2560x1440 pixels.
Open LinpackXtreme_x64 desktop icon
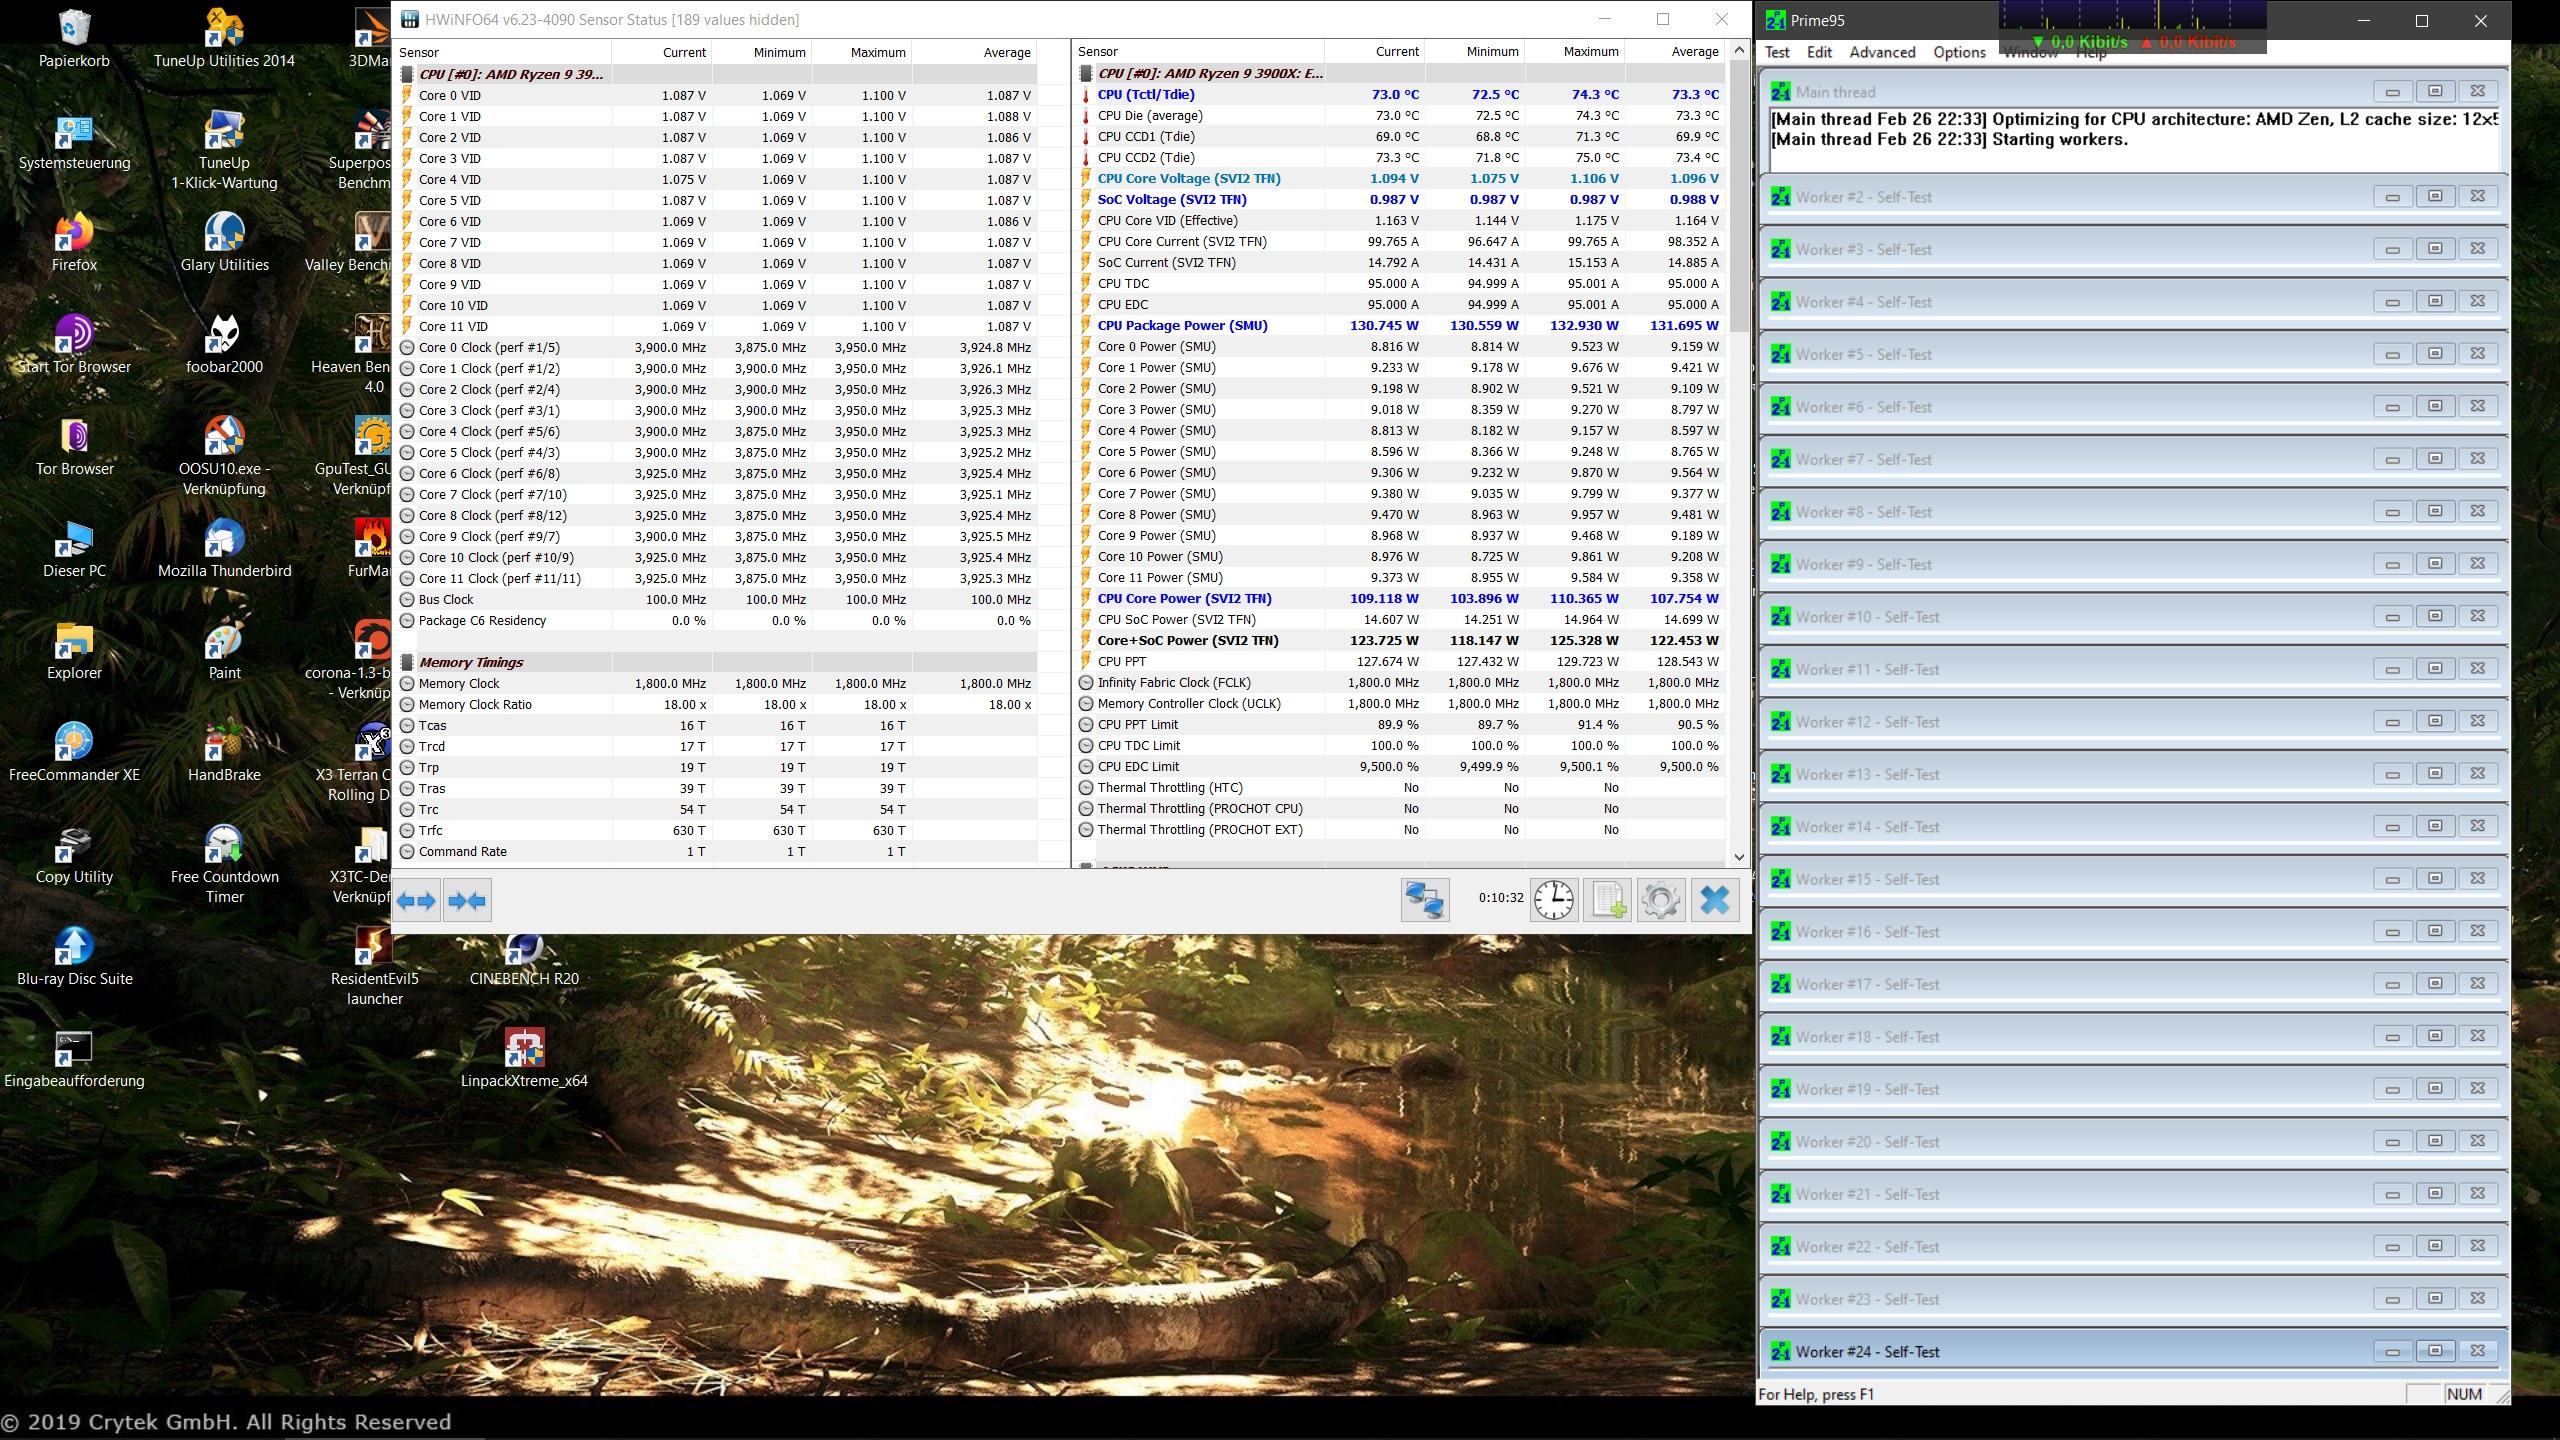tap(524, 1059)
